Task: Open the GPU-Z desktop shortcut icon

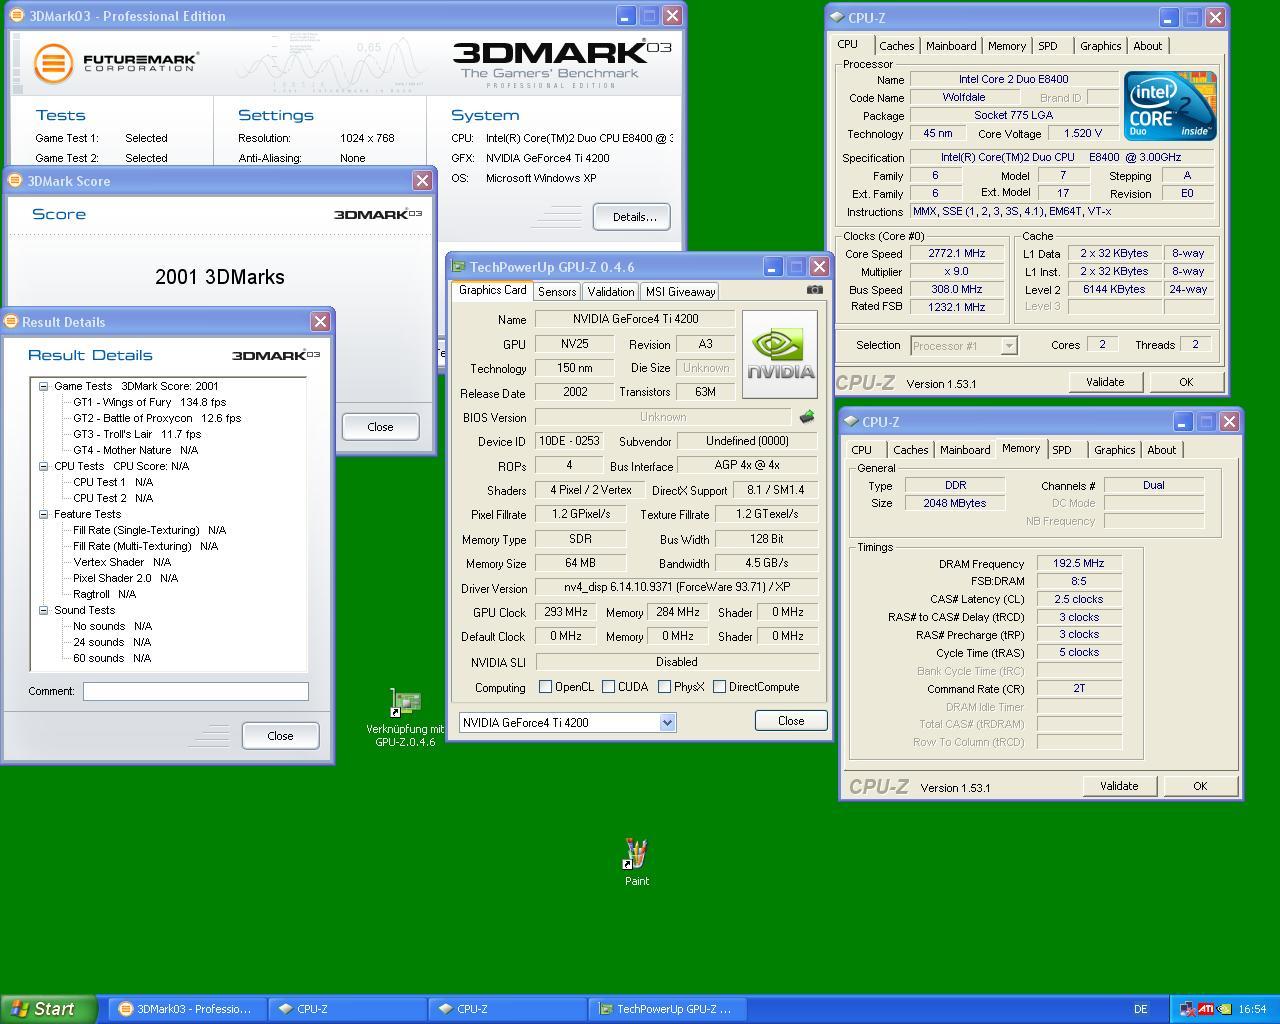Action: [405, 703]
